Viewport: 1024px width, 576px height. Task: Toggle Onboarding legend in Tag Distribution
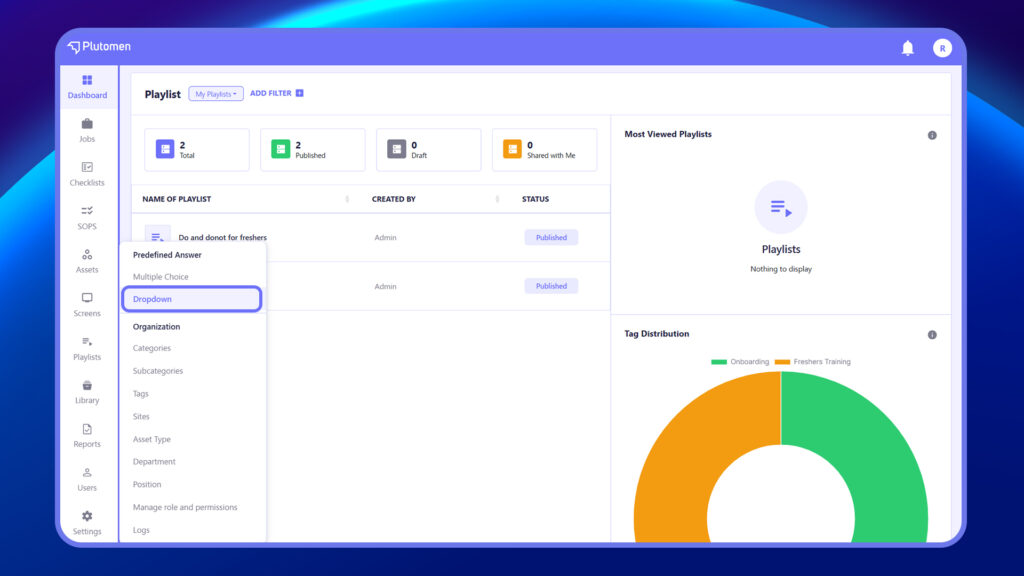(740, 362)
